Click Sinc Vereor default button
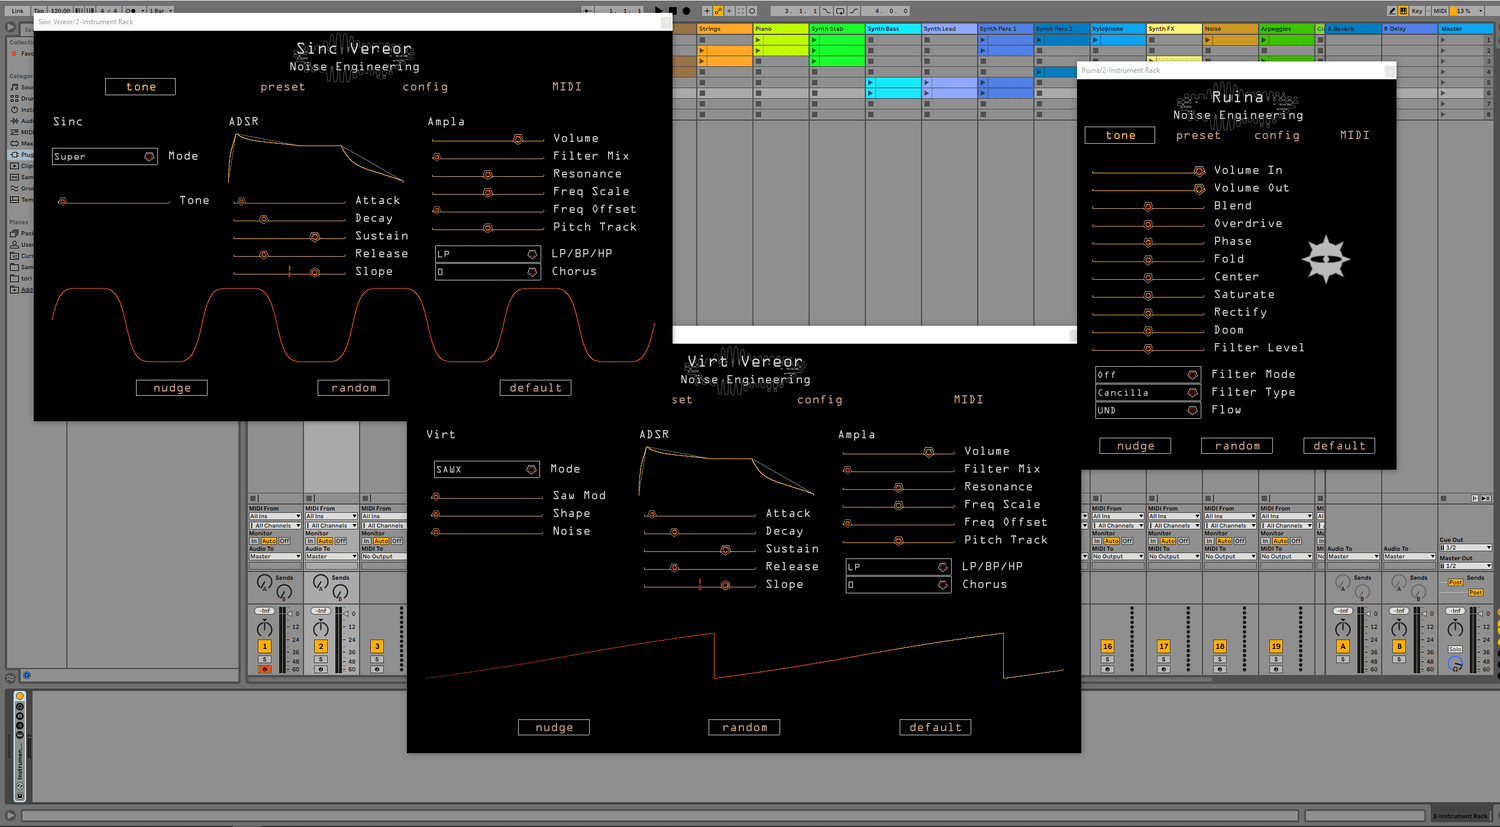 tap(536, 388)
